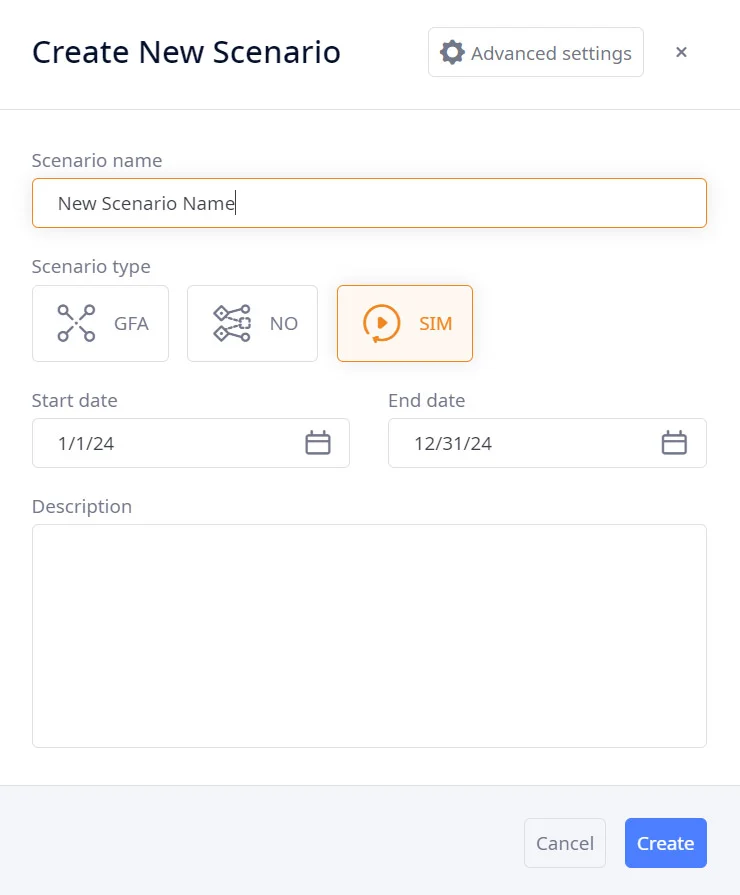Click the SIM play-cycle icon
The image size is (740, 895).
pos(381,323)
